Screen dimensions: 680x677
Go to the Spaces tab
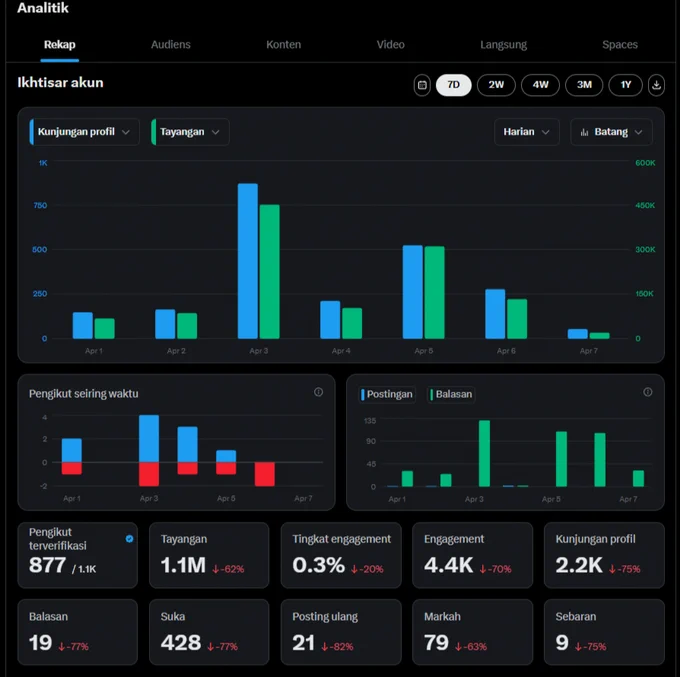pos(620,45)
